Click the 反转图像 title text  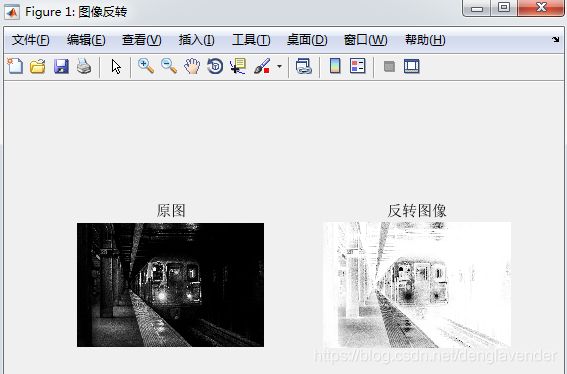point(417,211)
